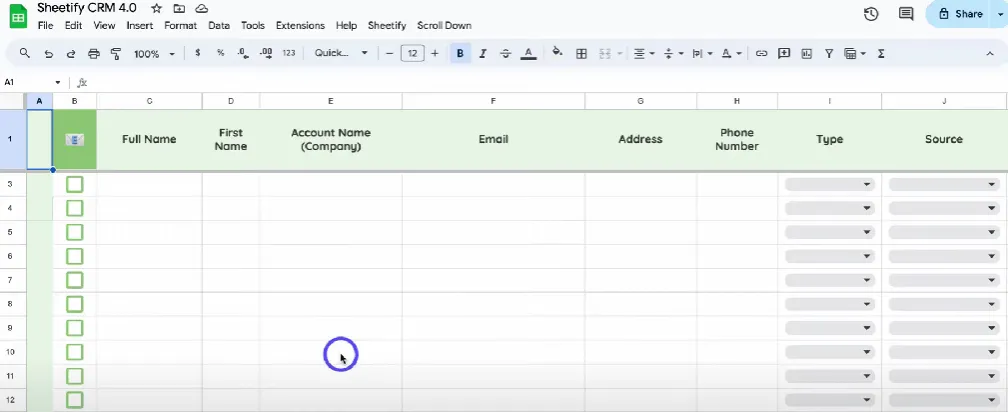Image resolution: width=1008 pixels, height=412 pixels.
Task: Decrease decimal places
Action: (243, 53)
